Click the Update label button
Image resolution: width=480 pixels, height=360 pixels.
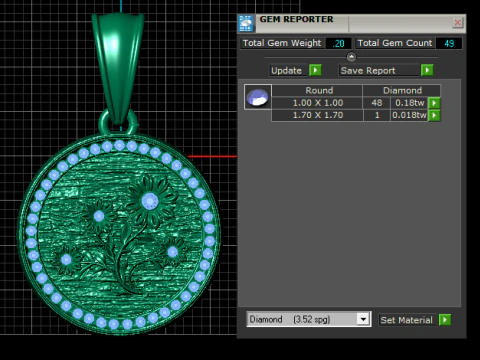click(x=288, y=70)
